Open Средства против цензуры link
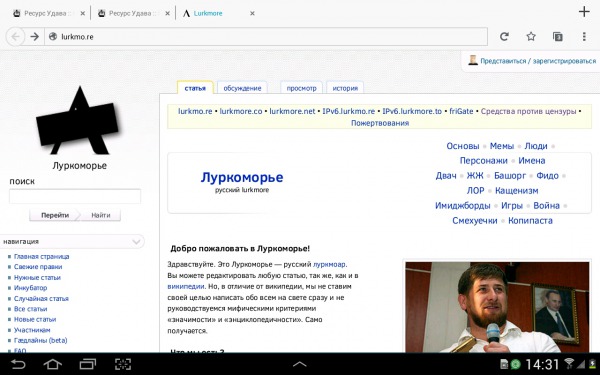Image resolution: width=600 pixels, height=375 pixels. tap(528, 111)
